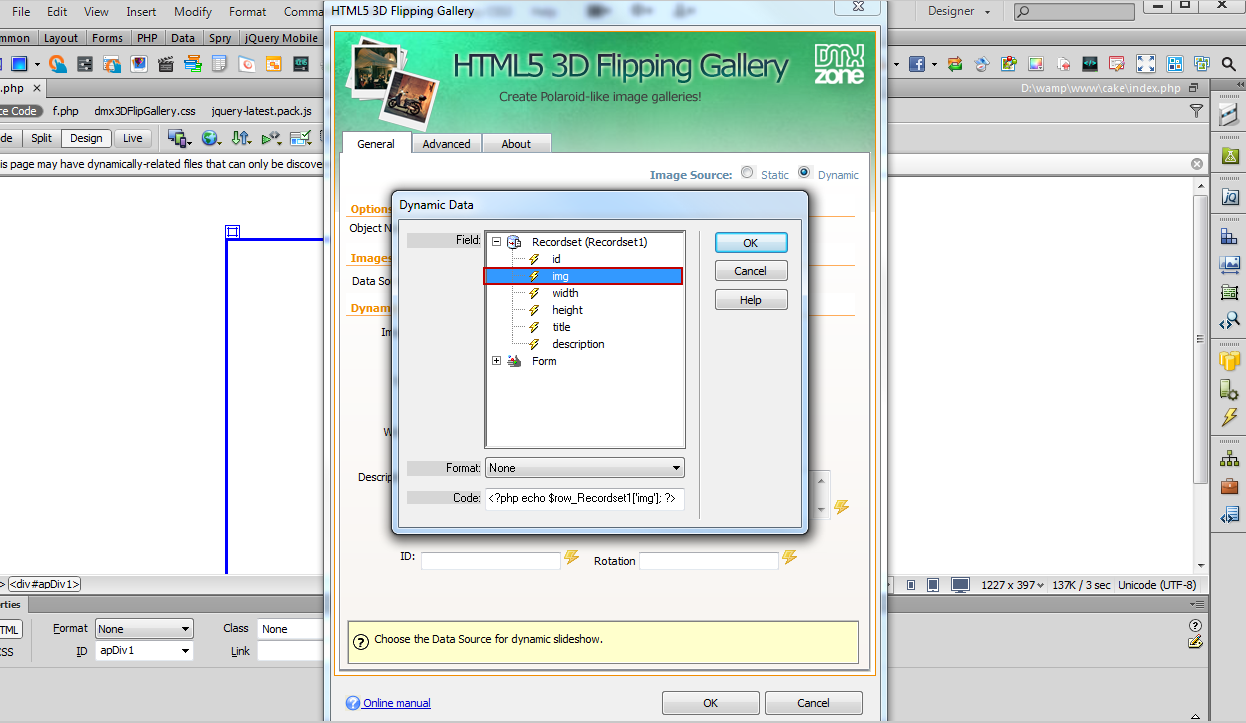Select the title field in the recordset tree

point(561,327)
